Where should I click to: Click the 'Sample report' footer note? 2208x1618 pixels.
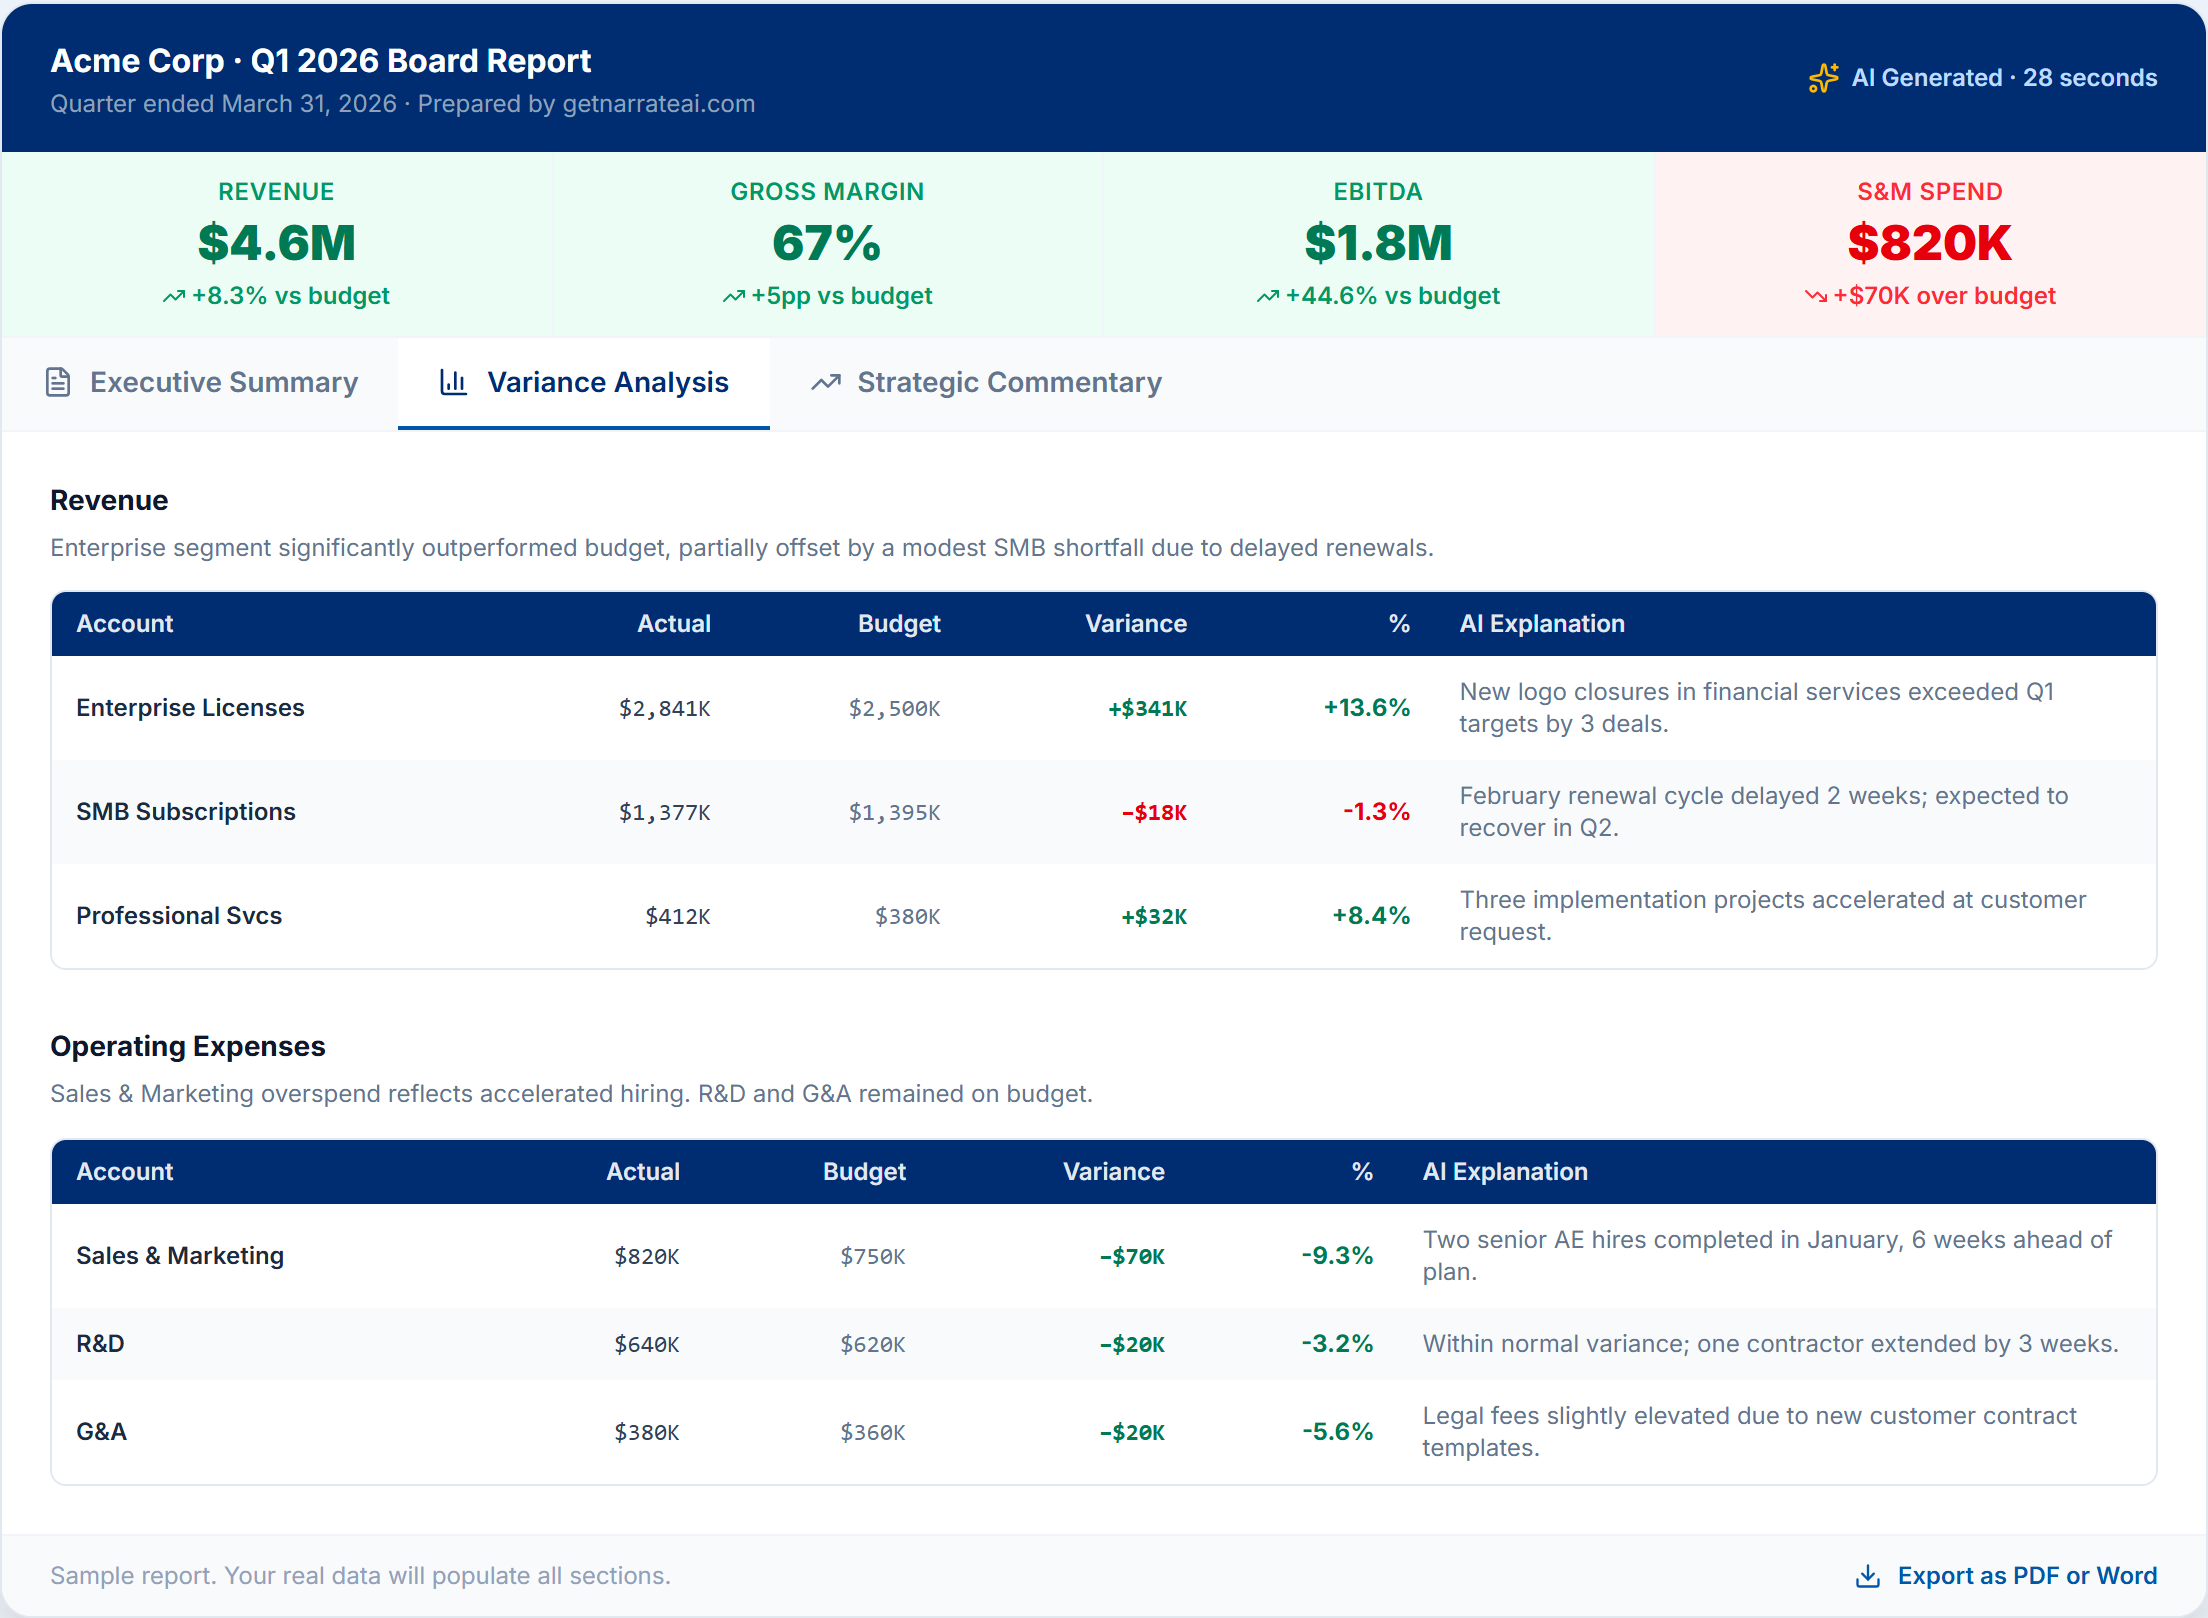360,1576
